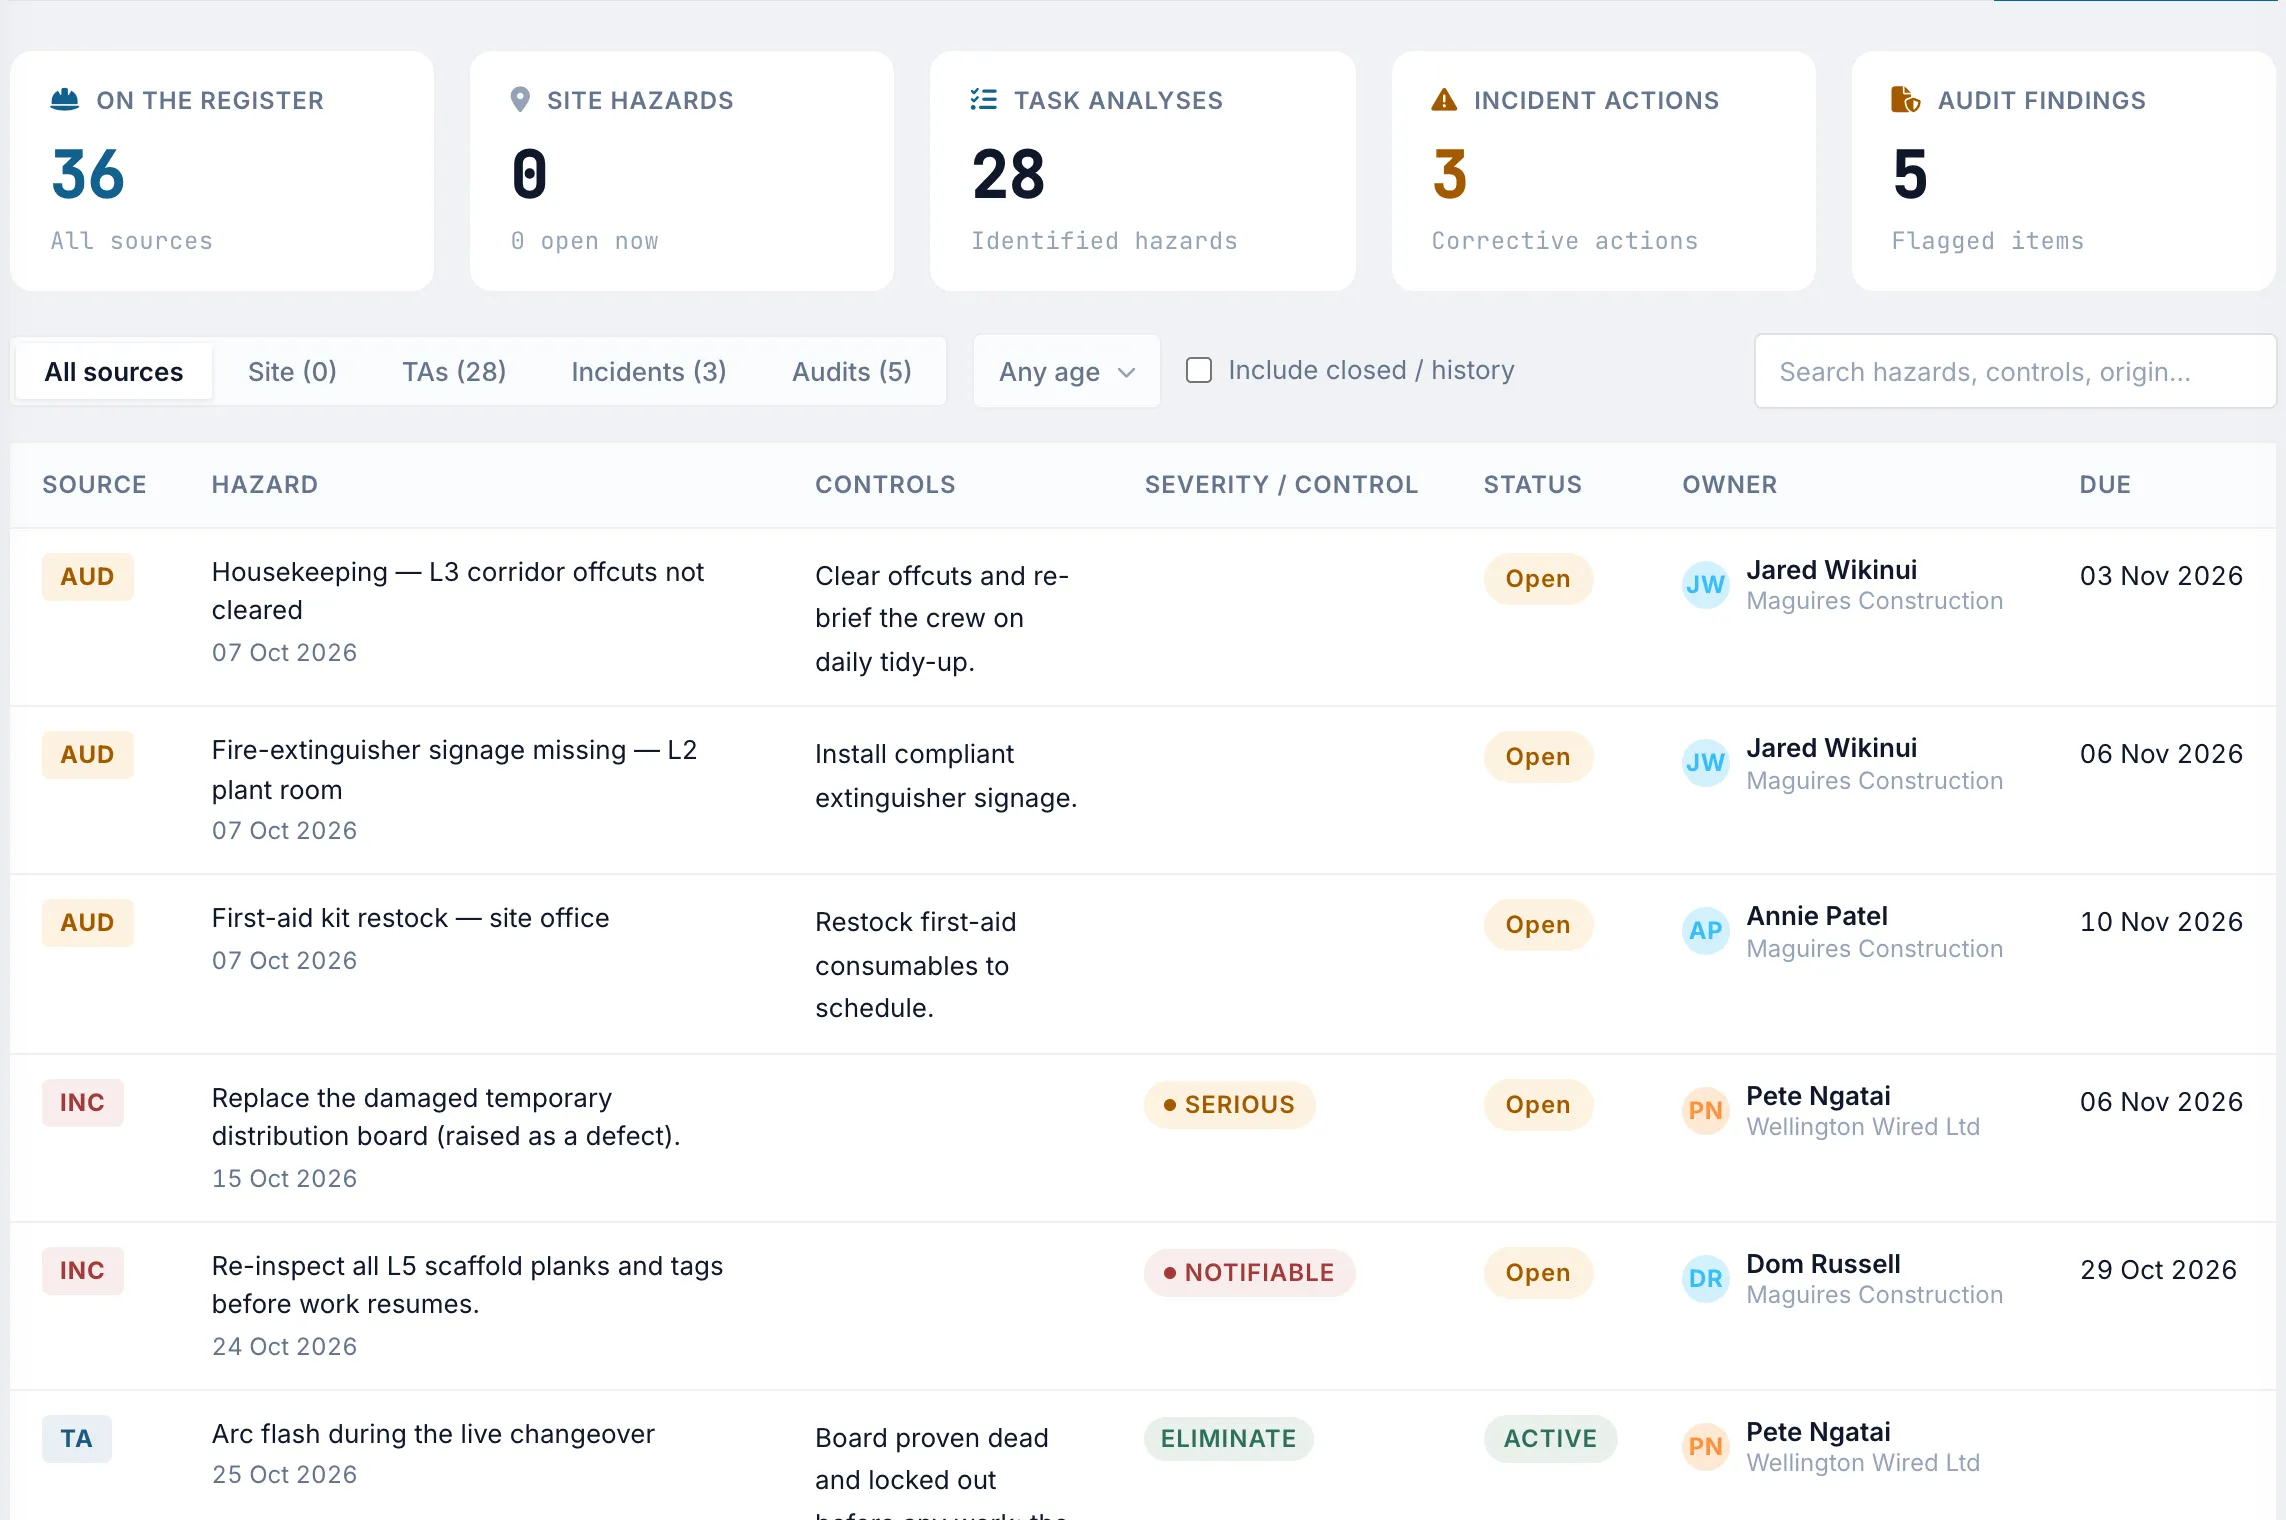This screenshot has height=1520, width=2286.
Task: Switch to the Site (0) tab
Action: point(292,372)
